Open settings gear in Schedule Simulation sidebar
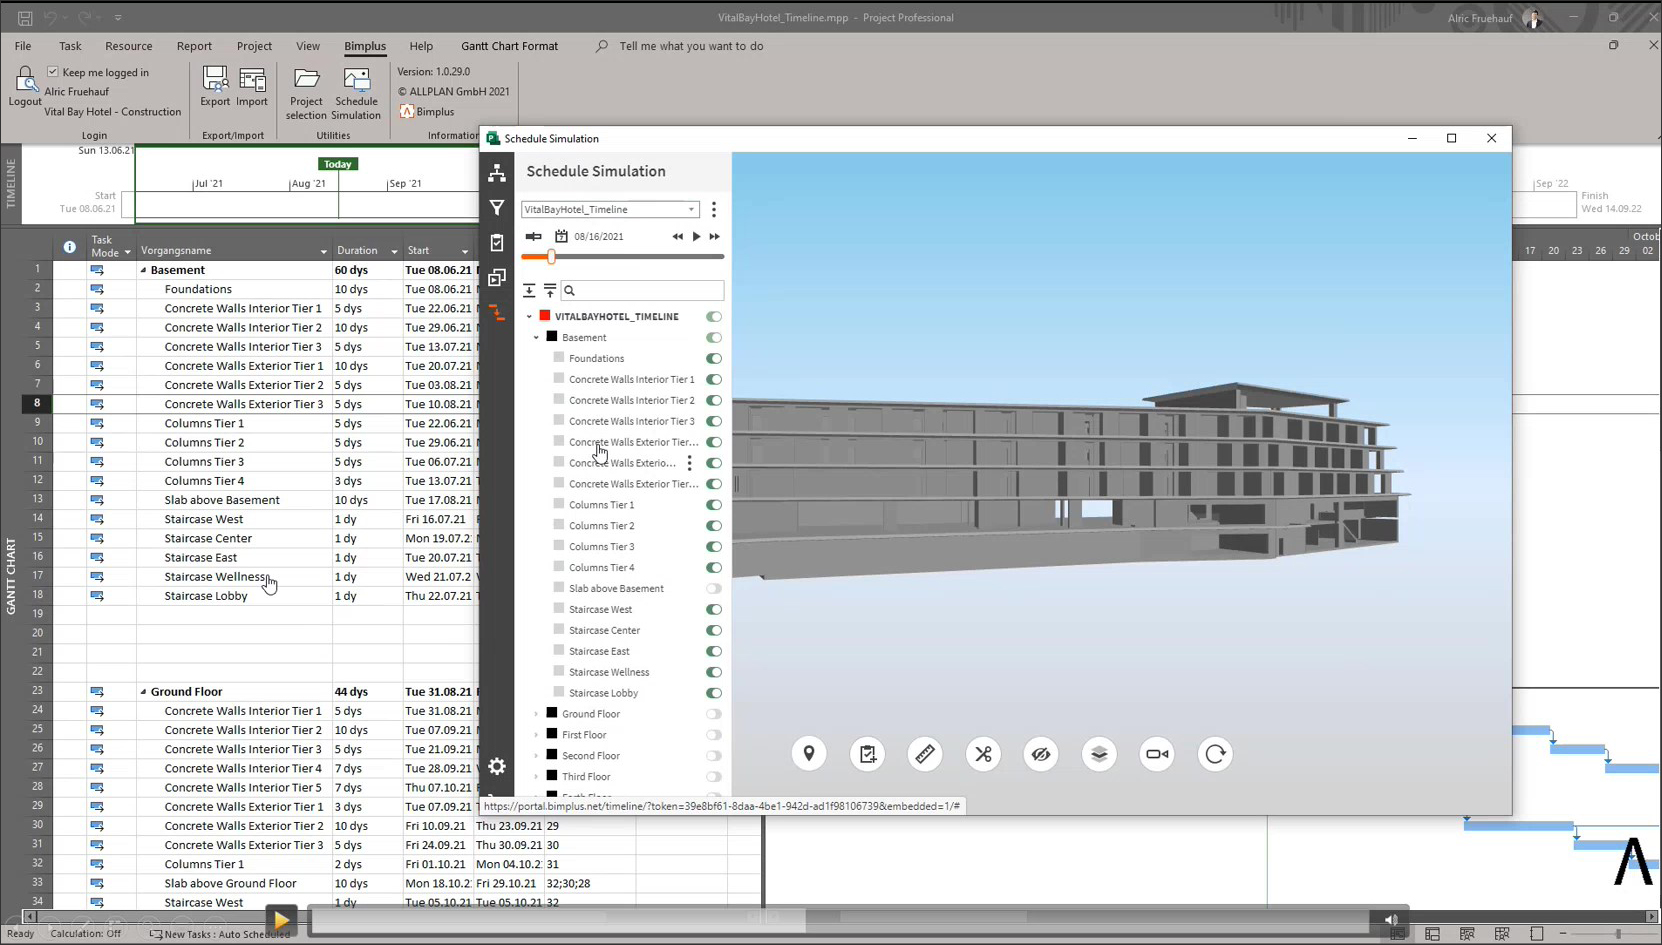Image resolution: width=1662 pixels, height=945 pixels. pos(497,767)
